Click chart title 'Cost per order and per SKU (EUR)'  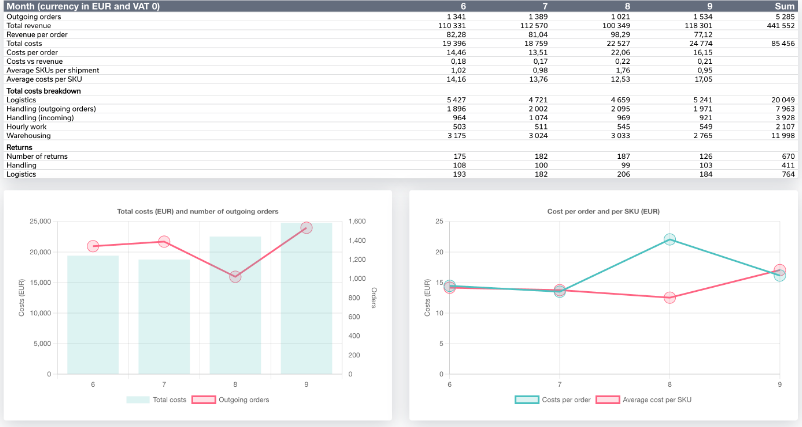click(604, 211)
